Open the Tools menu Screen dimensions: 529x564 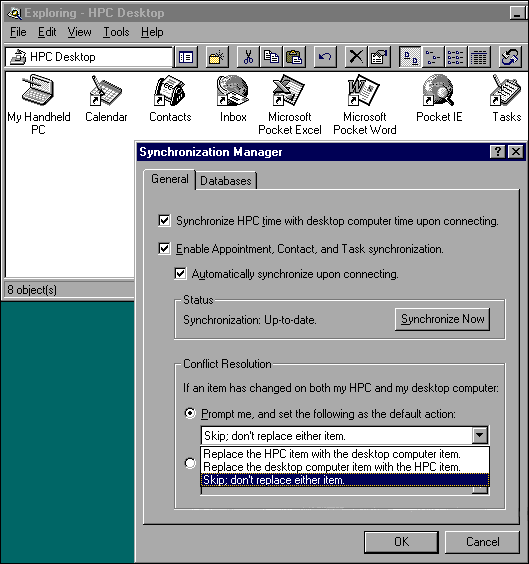pyautogui.click(x=116, y=32)
